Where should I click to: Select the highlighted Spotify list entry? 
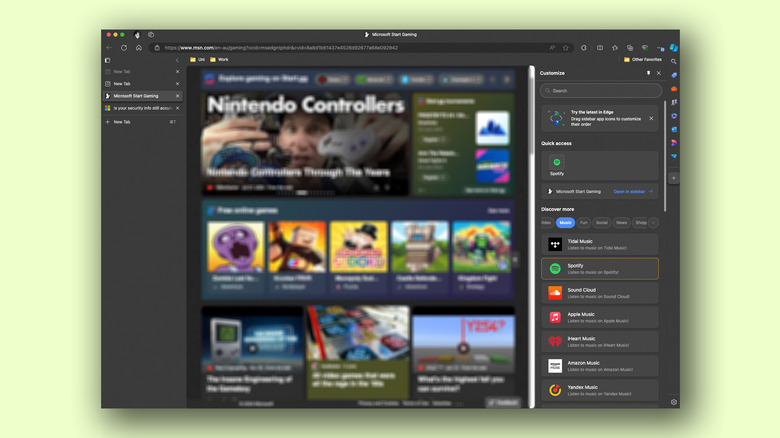tap(600, 269)
